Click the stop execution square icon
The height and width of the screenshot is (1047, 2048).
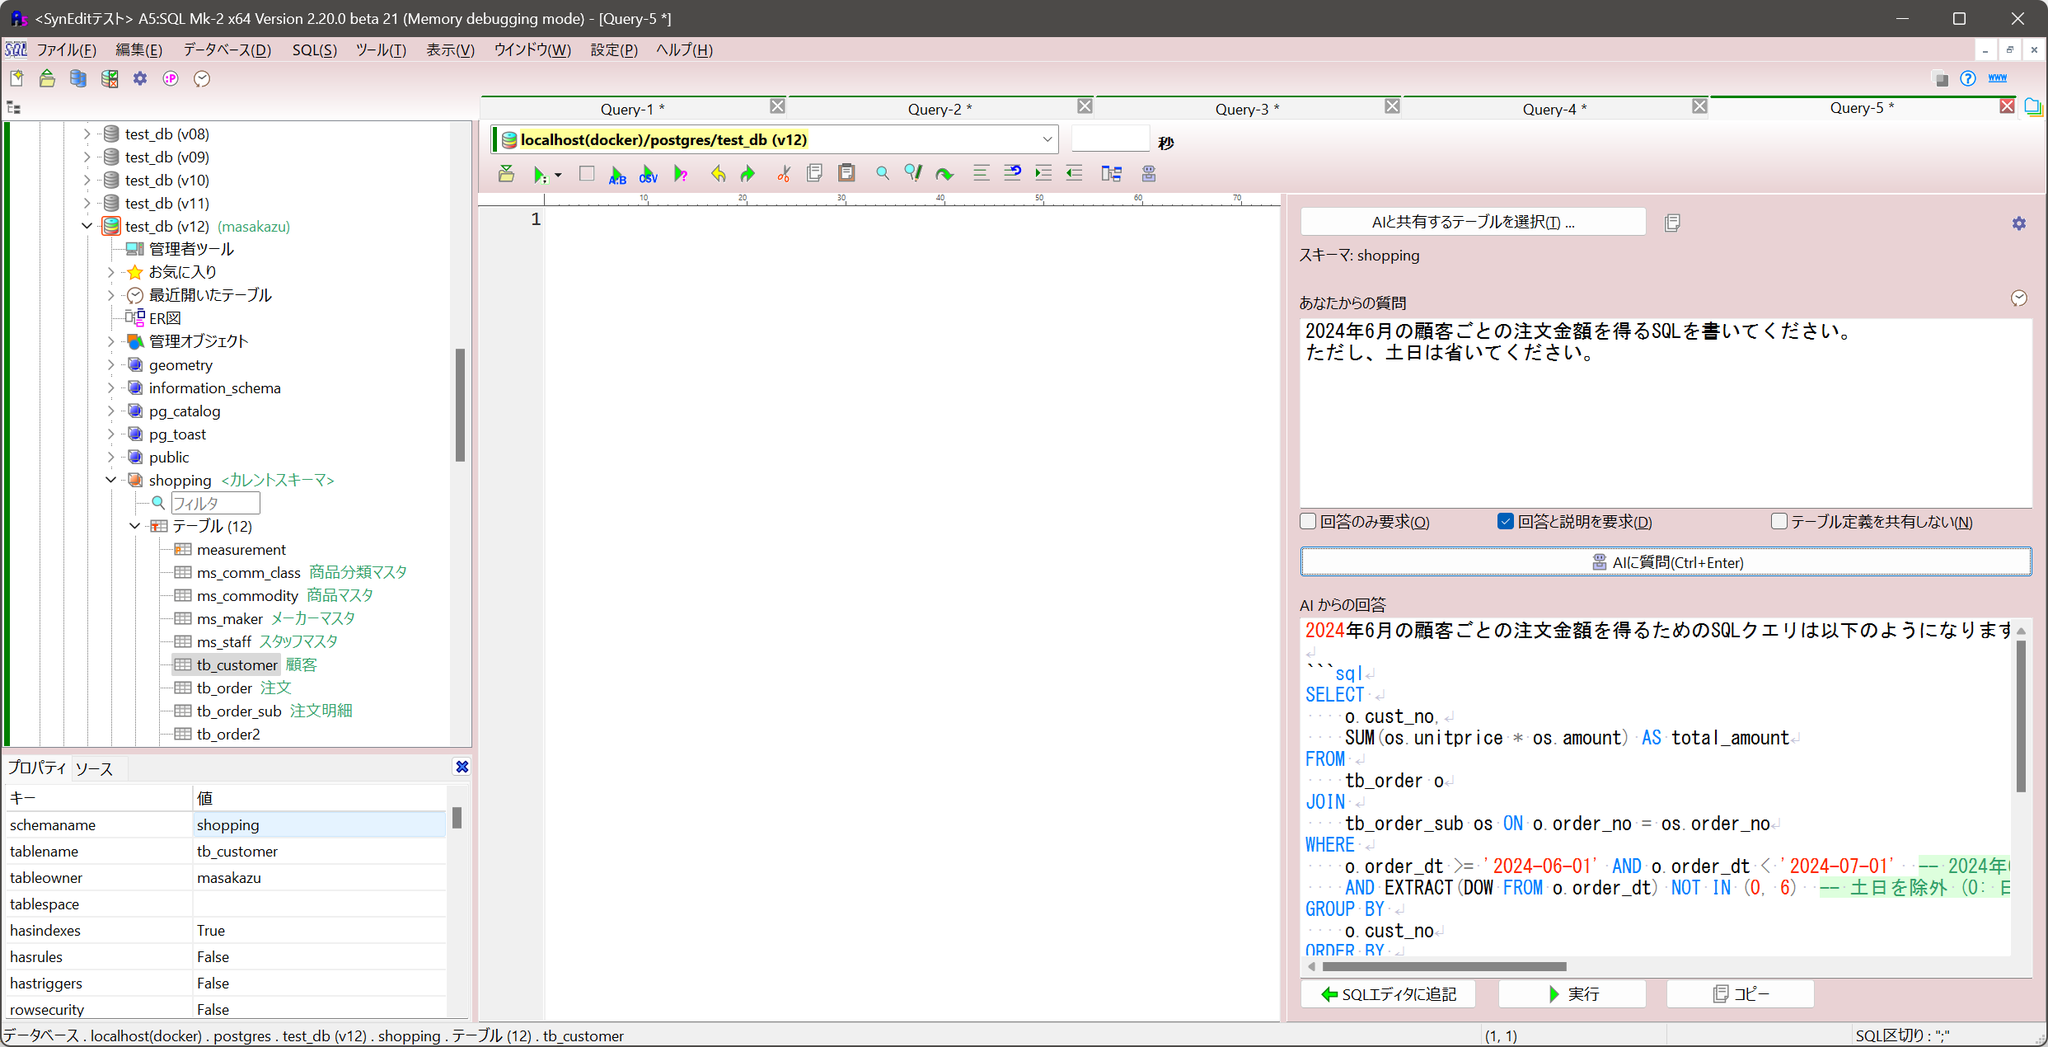(587, 174)
